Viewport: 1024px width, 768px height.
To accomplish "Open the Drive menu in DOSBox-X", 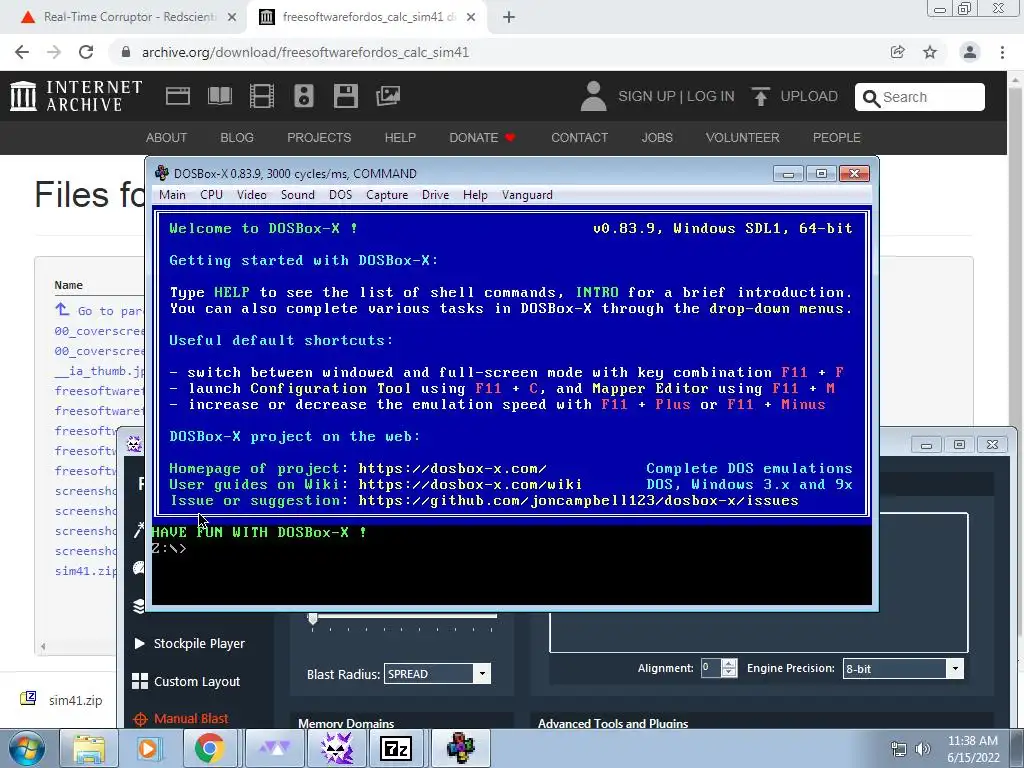I will pyautogui.click(x=435, y=195).
